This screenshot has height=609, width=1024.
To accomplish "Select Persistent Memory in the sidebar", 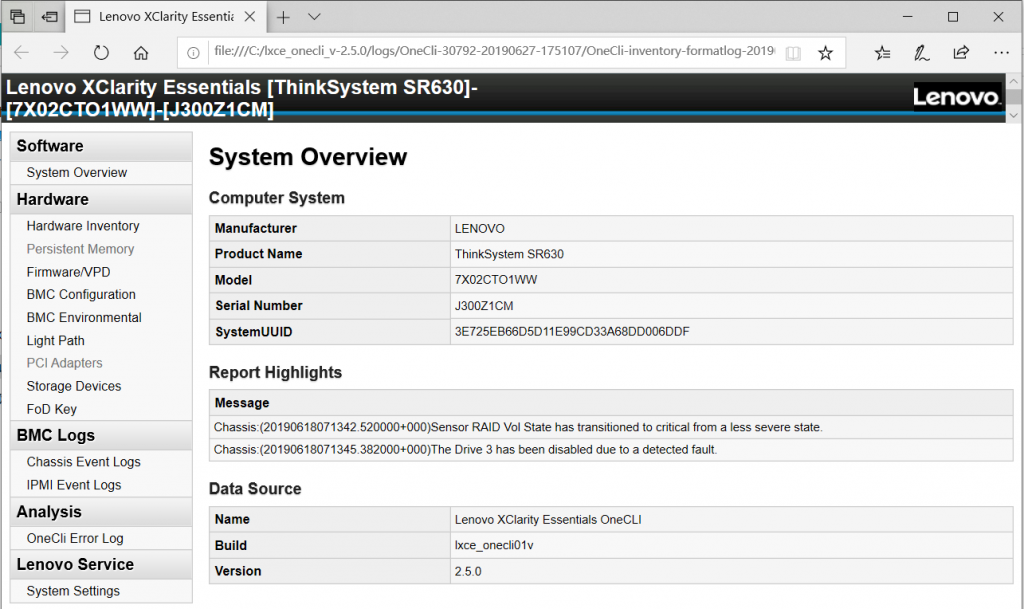I will [x=80, y=249].
